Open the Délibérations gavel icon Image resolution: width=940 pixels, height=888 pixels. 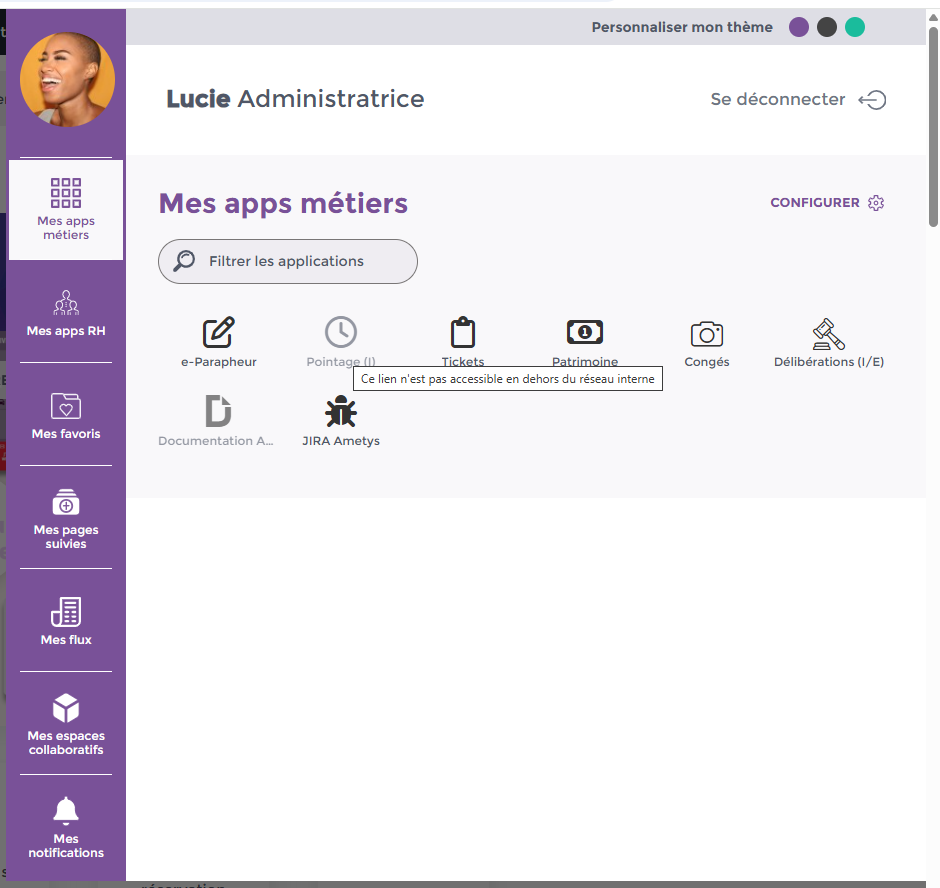[x=828, y=333]
